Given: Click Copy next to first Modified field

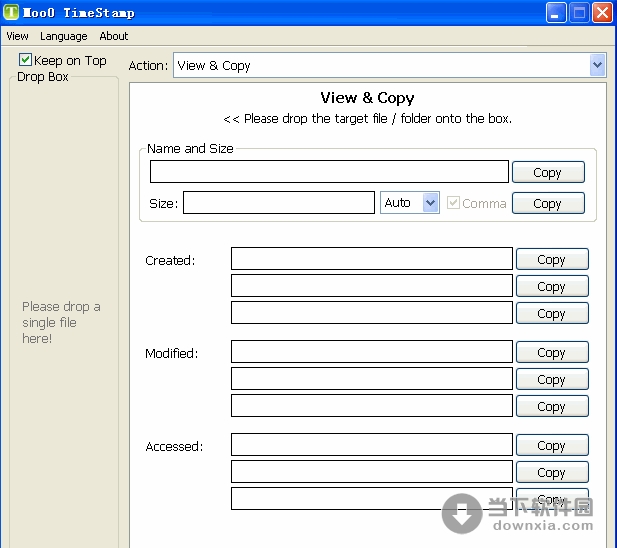Looking at the screenshot, I should (x=552, y=352).
